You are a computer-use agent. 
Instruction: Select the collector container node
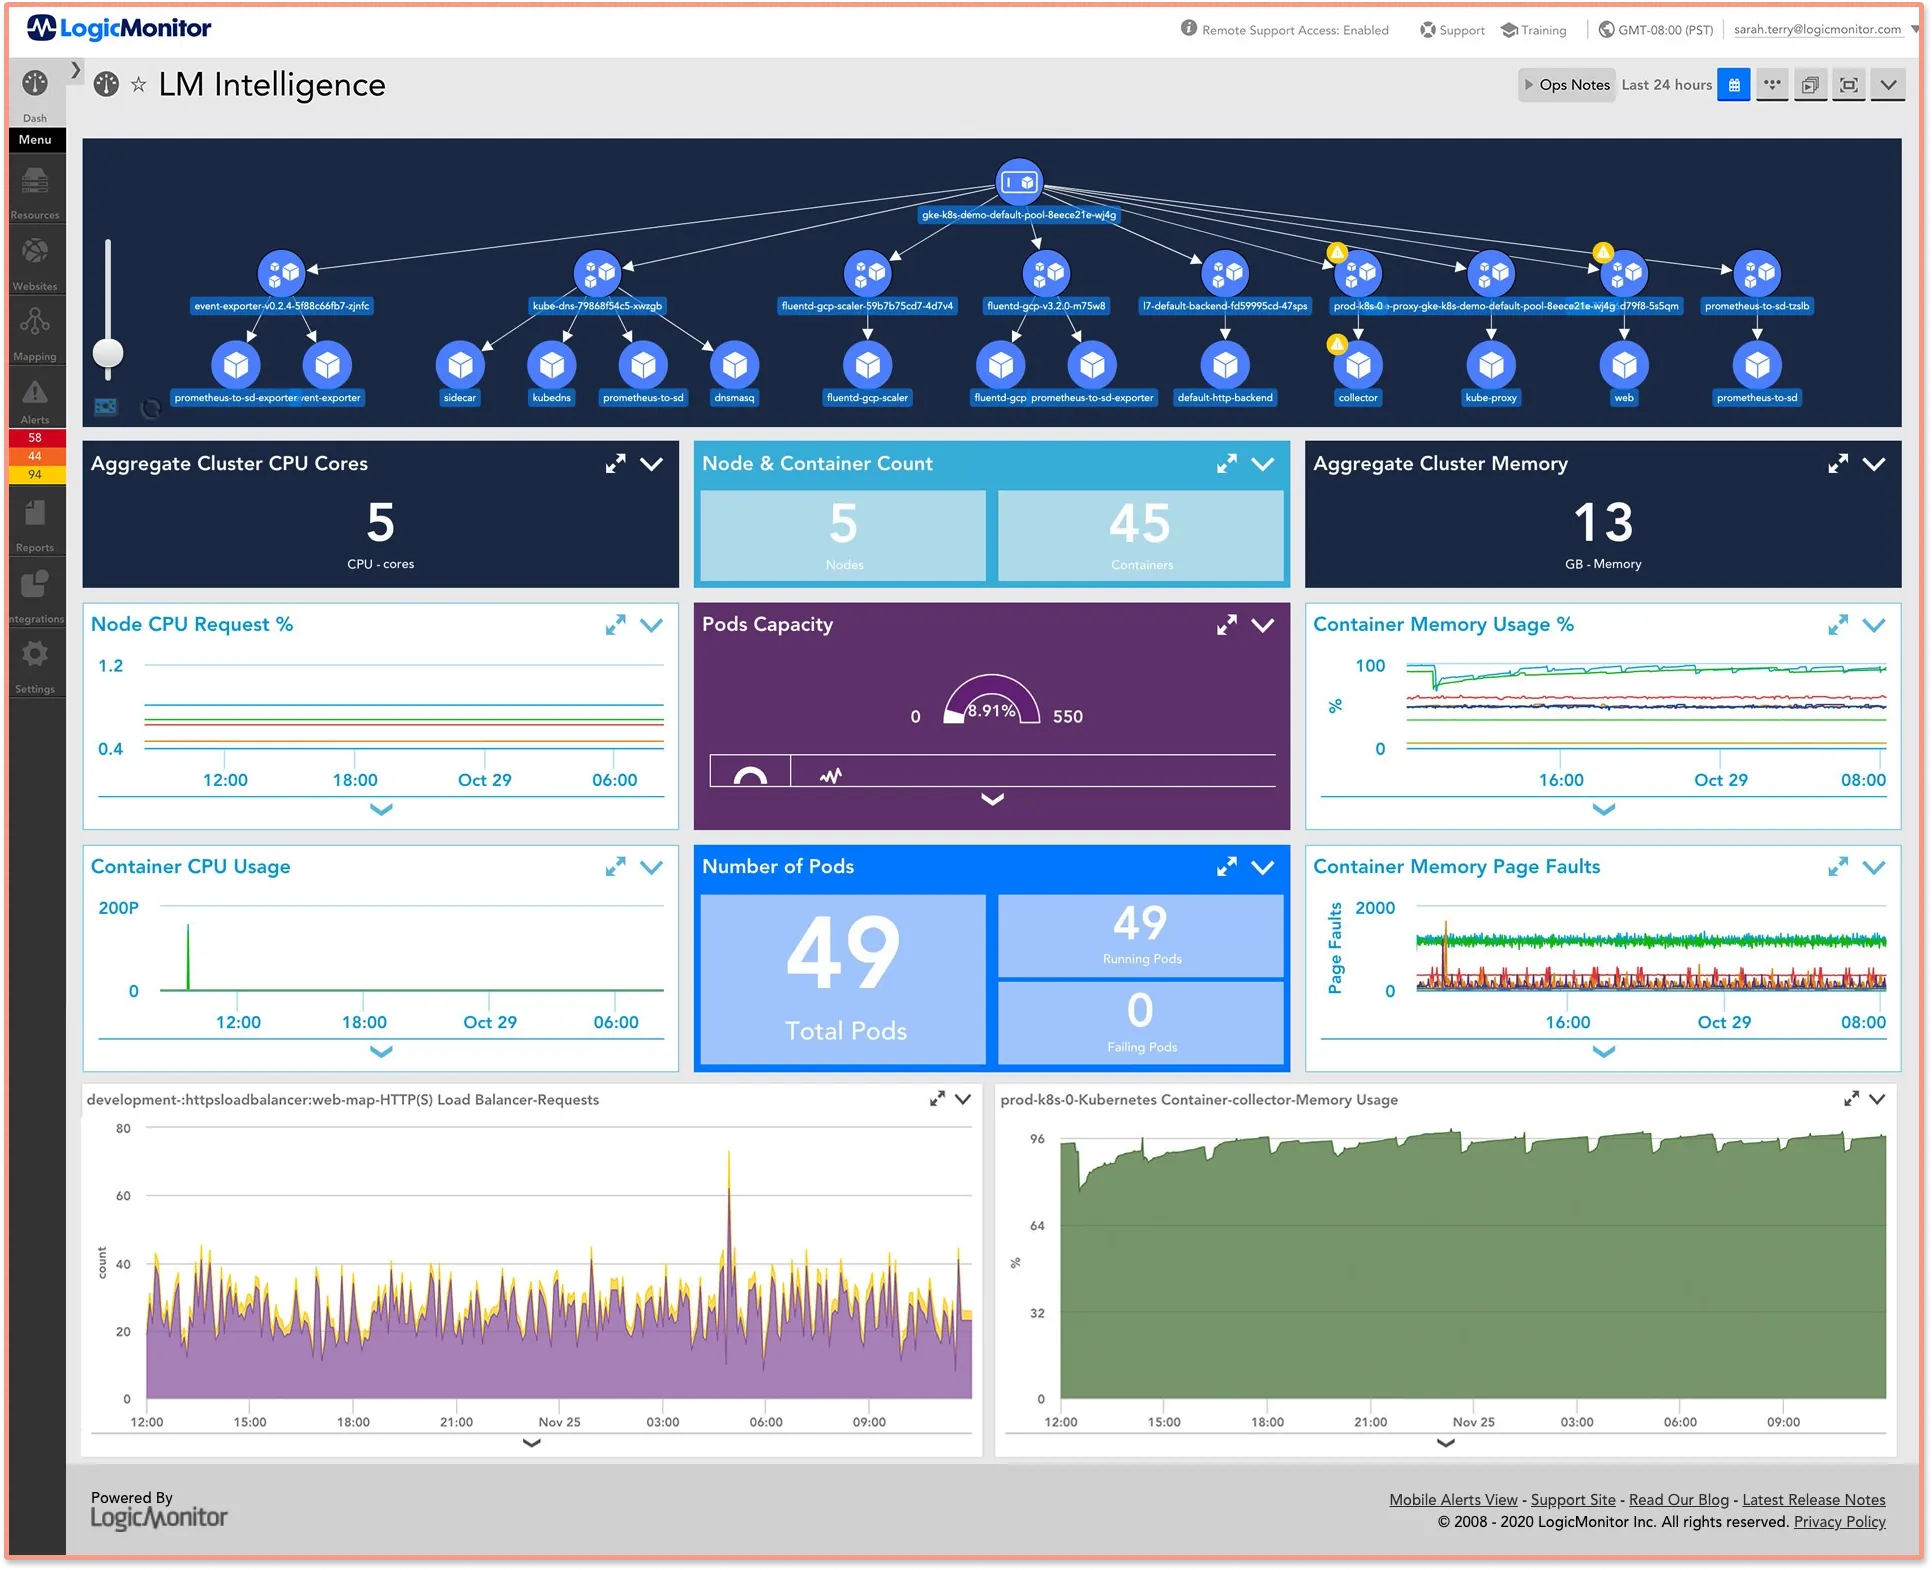[x=1358, y=366]
